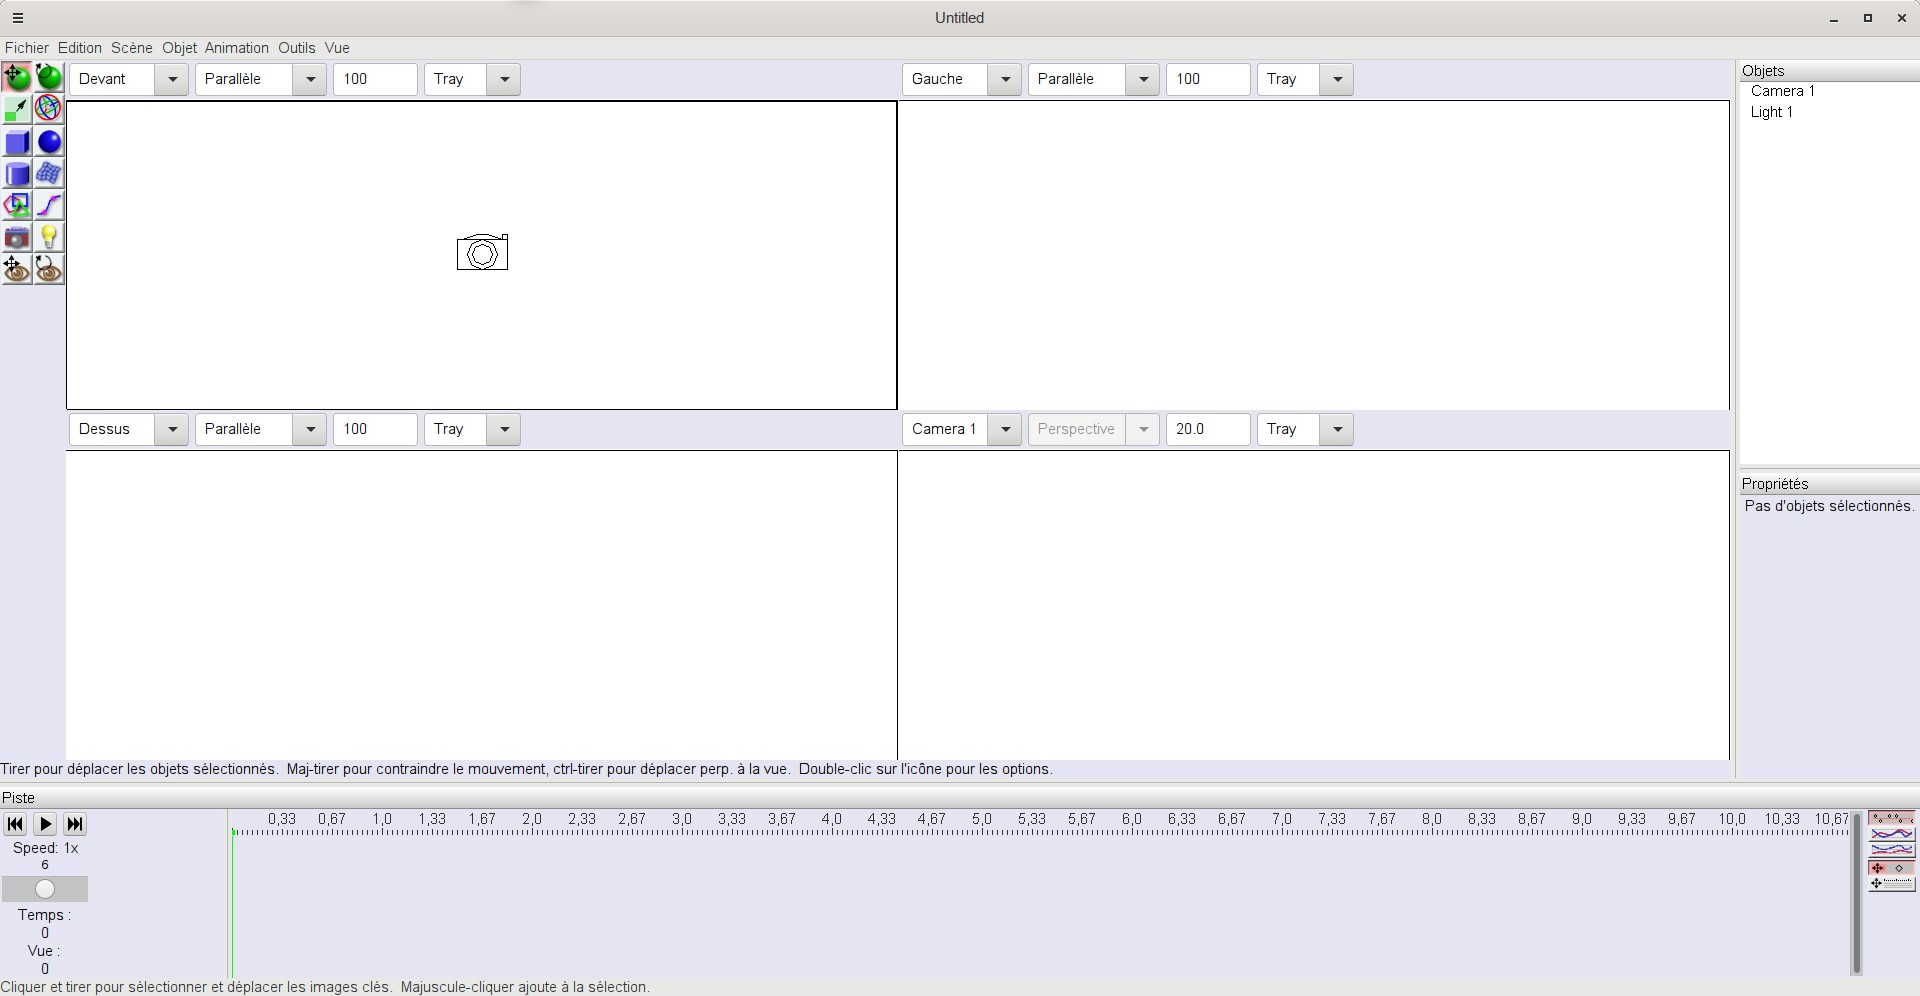Choose the Create Cube tool
This screenshot has height=996, width=1920.
point(17,142)
